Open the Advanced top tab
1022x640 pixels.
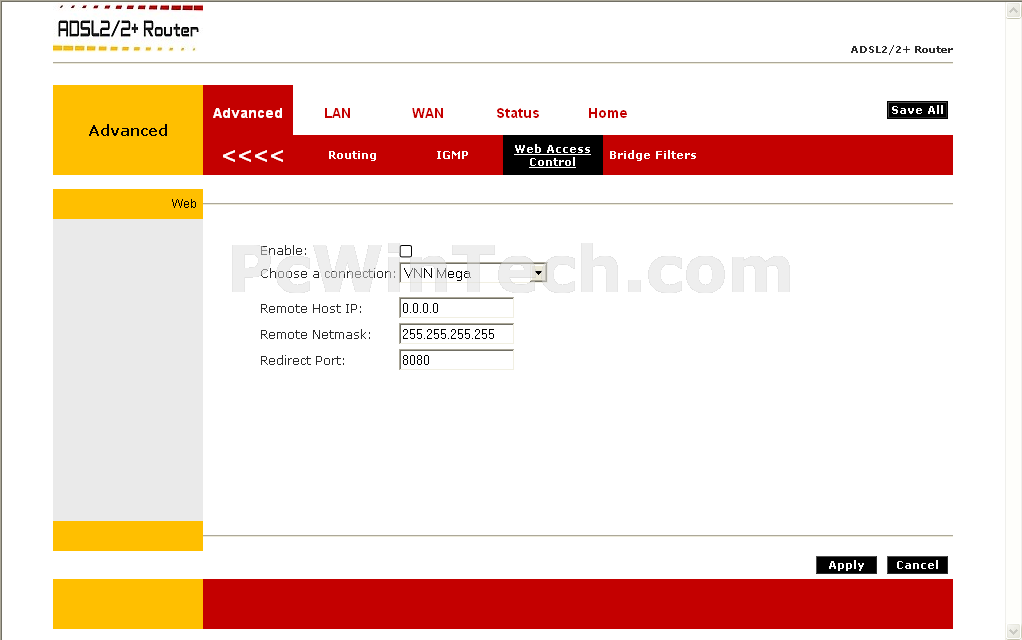click(x=248, y=111)
